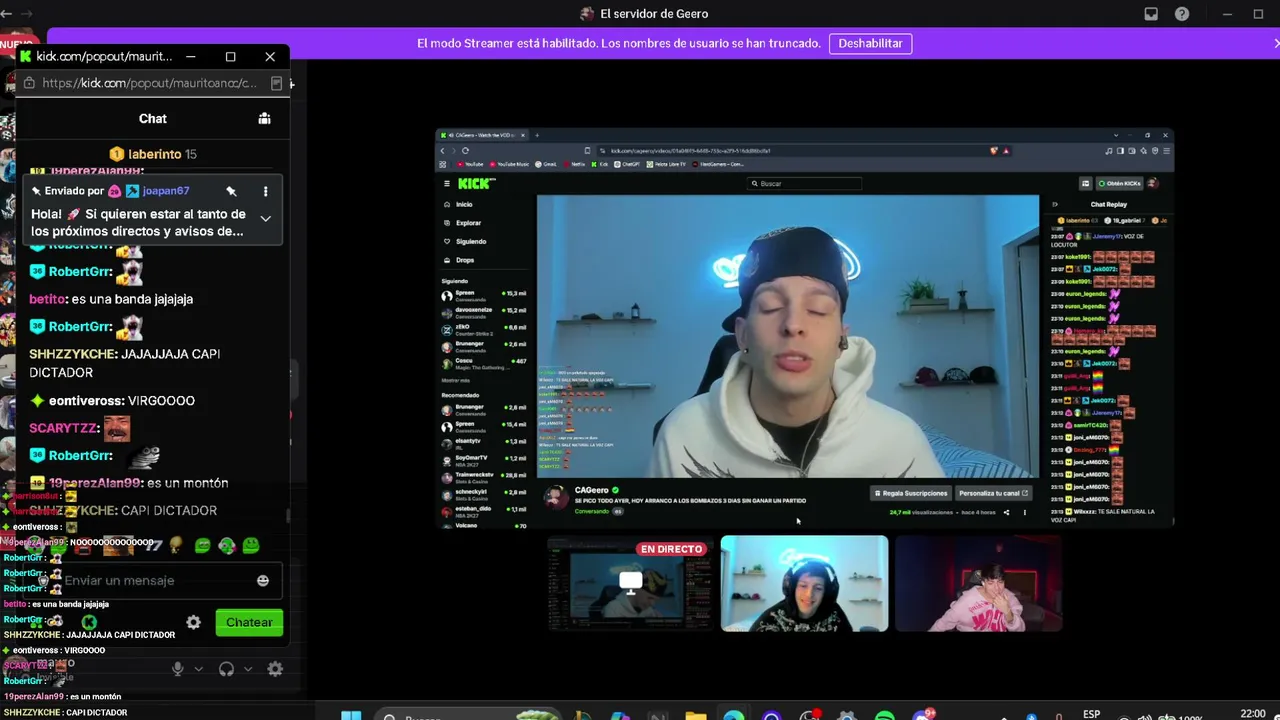Screen dimensions: 1280x720
Task: Click the taskbar clock showing 22:00
Action: pos(1253,714)
